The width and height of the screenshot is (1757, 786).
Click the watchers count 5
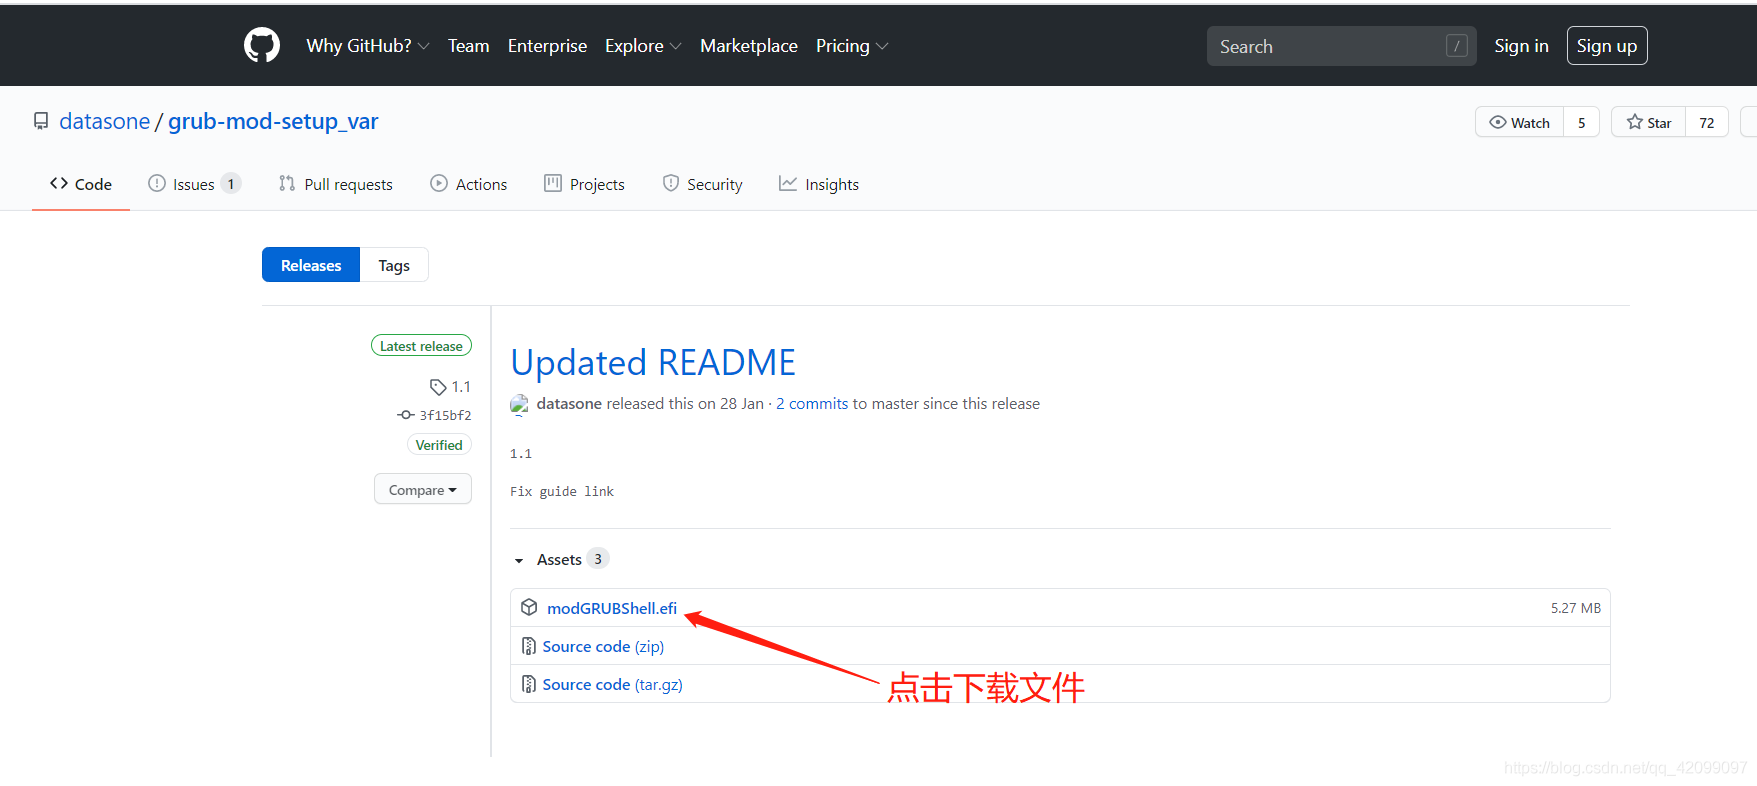(x=1582, y=122)
